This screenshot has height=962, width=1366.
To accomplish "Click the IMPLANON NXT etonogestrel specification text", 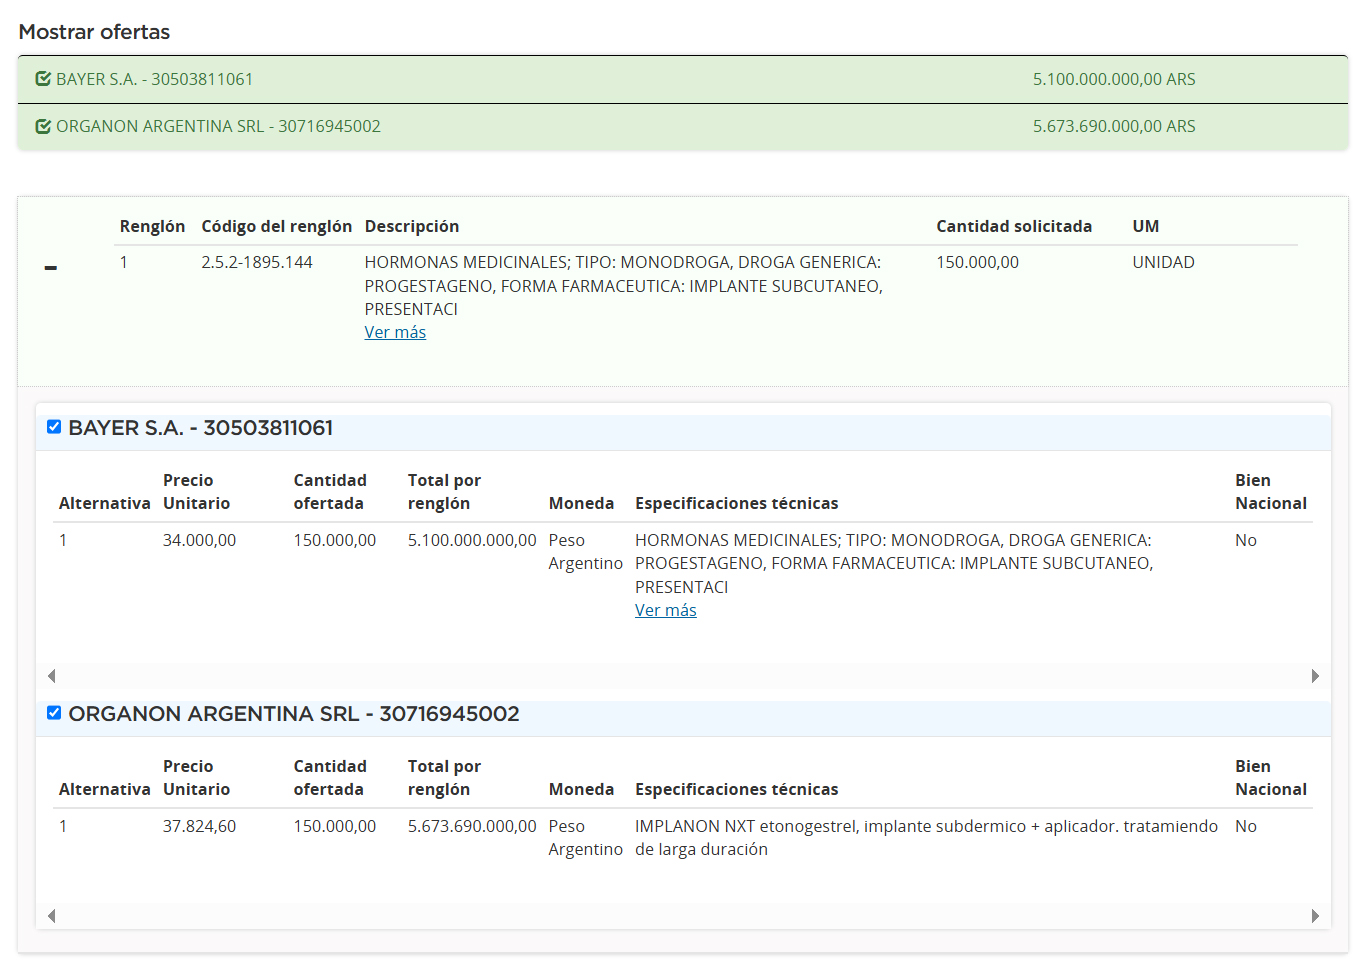I will point(926,837).
